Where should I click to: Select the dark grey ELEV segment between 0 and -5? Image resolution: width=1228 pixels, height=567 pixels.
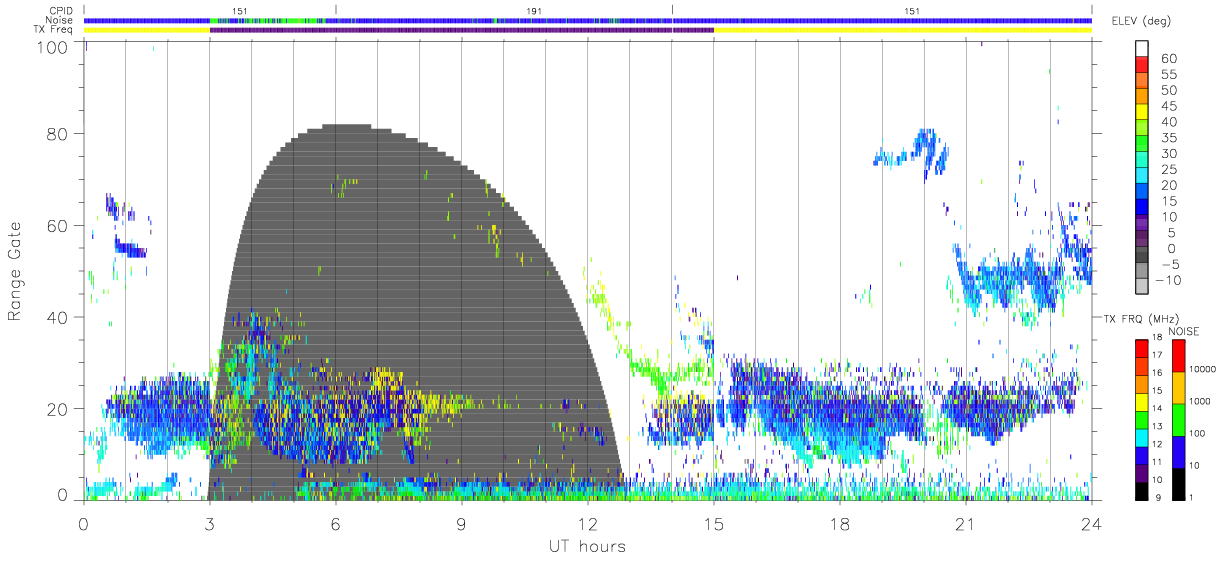coord(1144,256)
